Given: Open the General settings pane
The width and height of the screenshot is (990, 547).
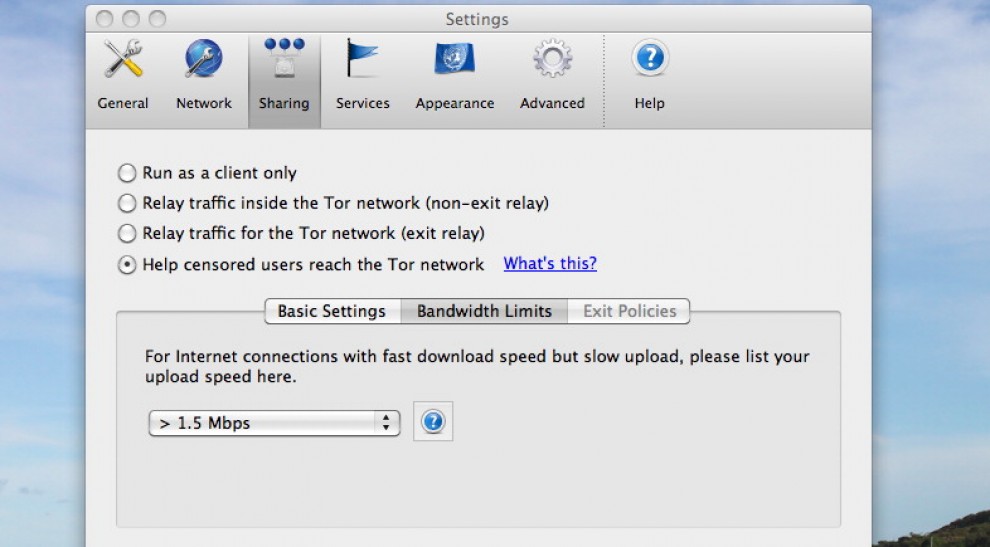Looking at the screenshot, I should coord(122,75).
